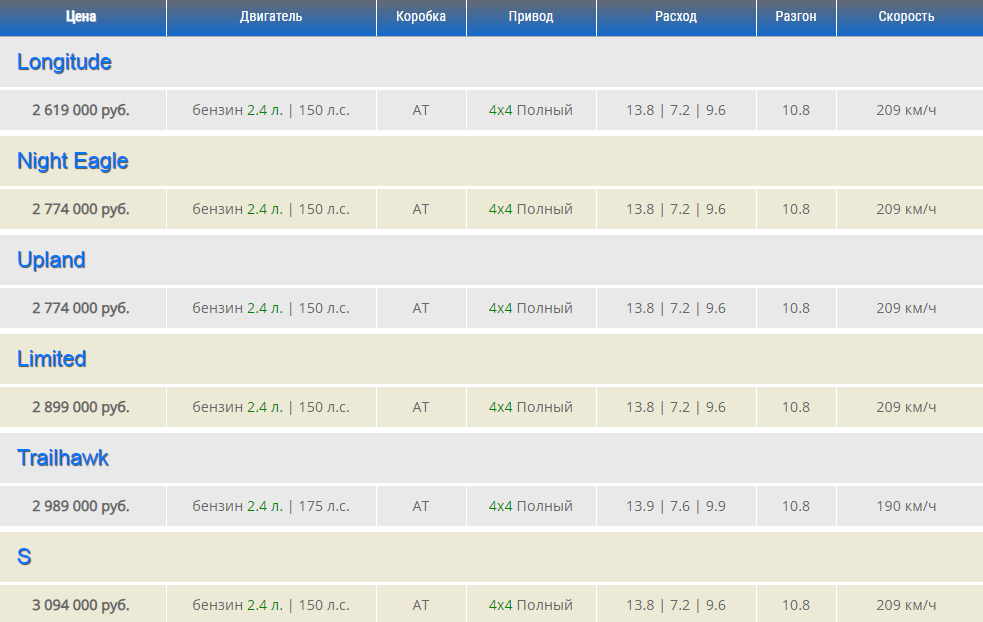The image size is (983, 622).
Task: Click the Цена column header
Action: [x=83, y=17]
